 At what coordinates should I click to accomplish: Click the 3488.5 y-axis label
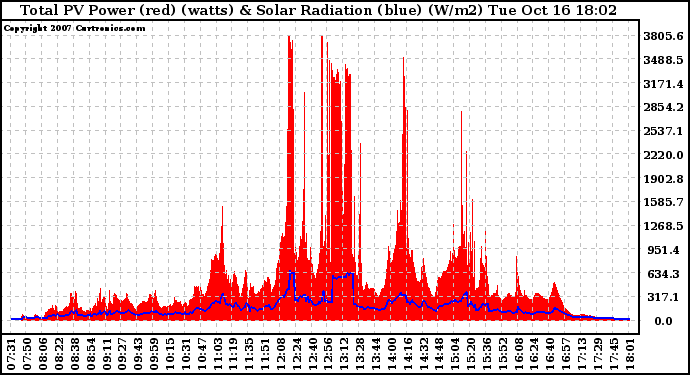(664, 60)
